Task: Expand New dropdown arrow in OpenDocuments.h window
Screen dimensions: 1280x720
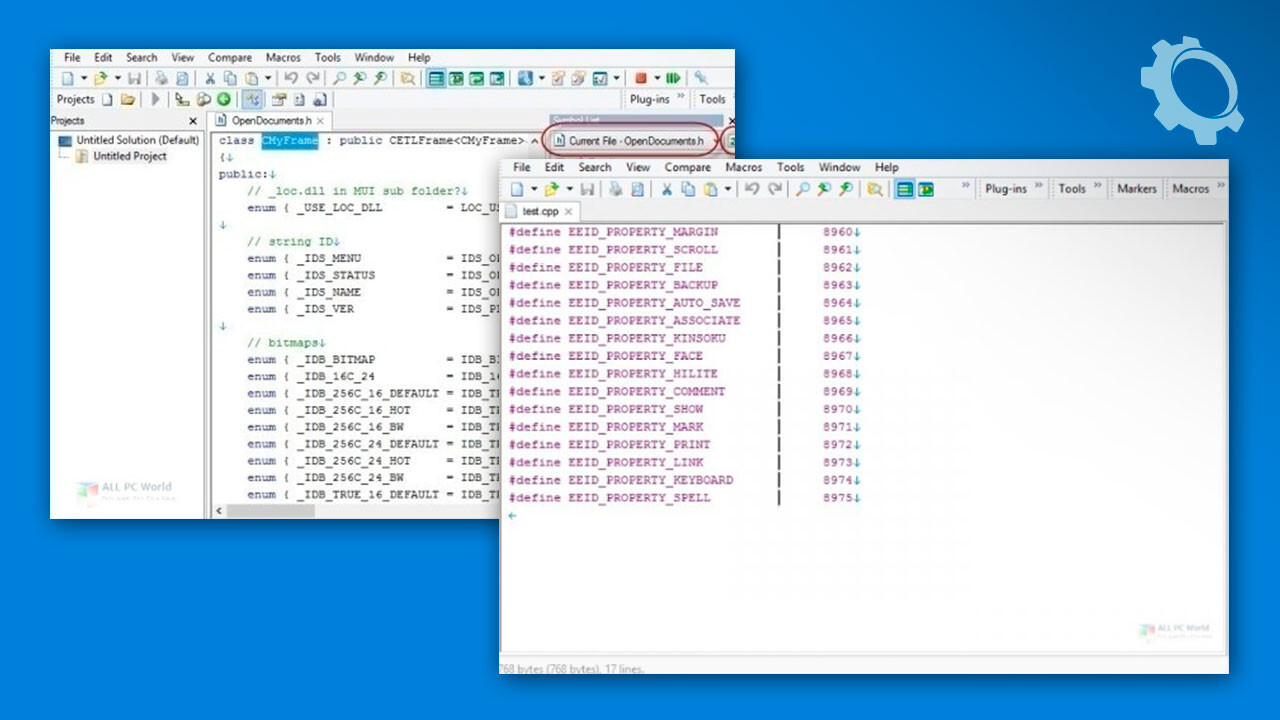Action: [84, 78]
